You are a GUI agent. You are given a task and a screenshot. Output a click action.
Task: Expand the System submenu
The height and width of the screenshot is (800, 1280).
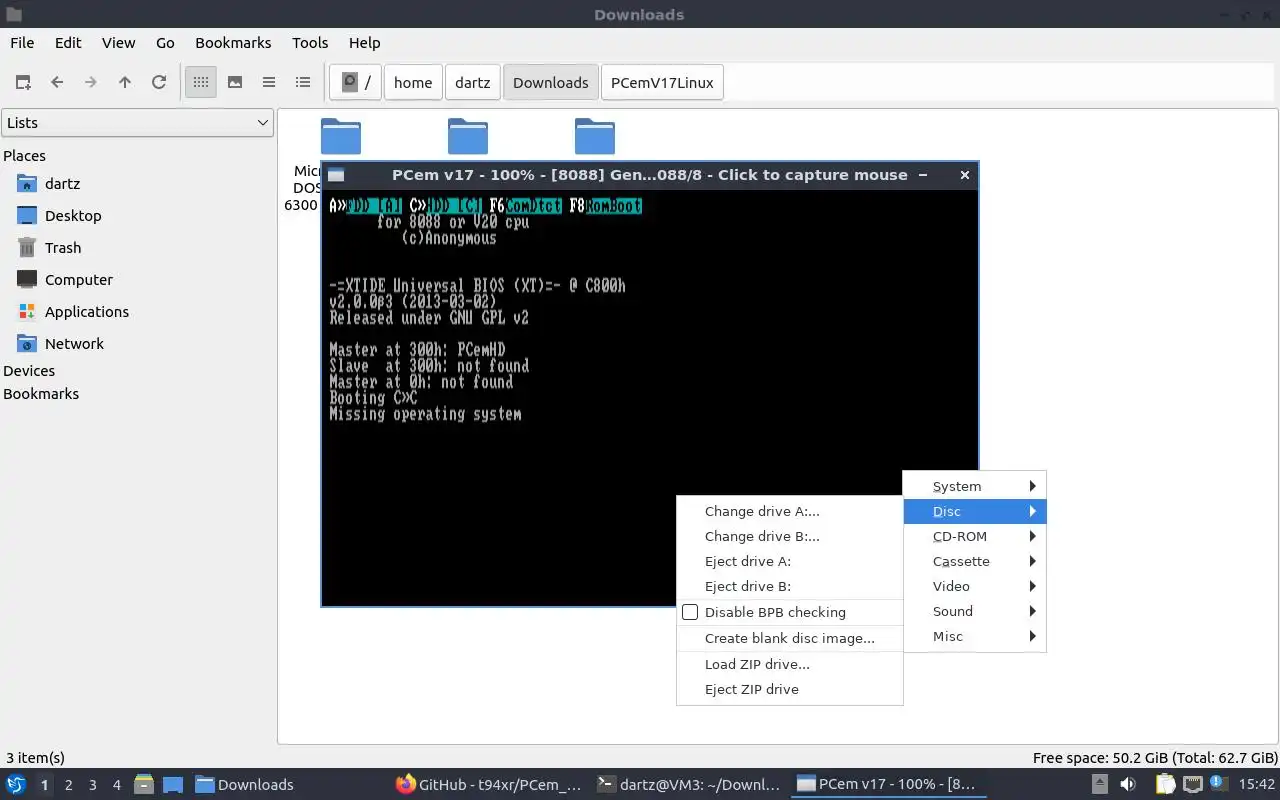tap(975, 486)
